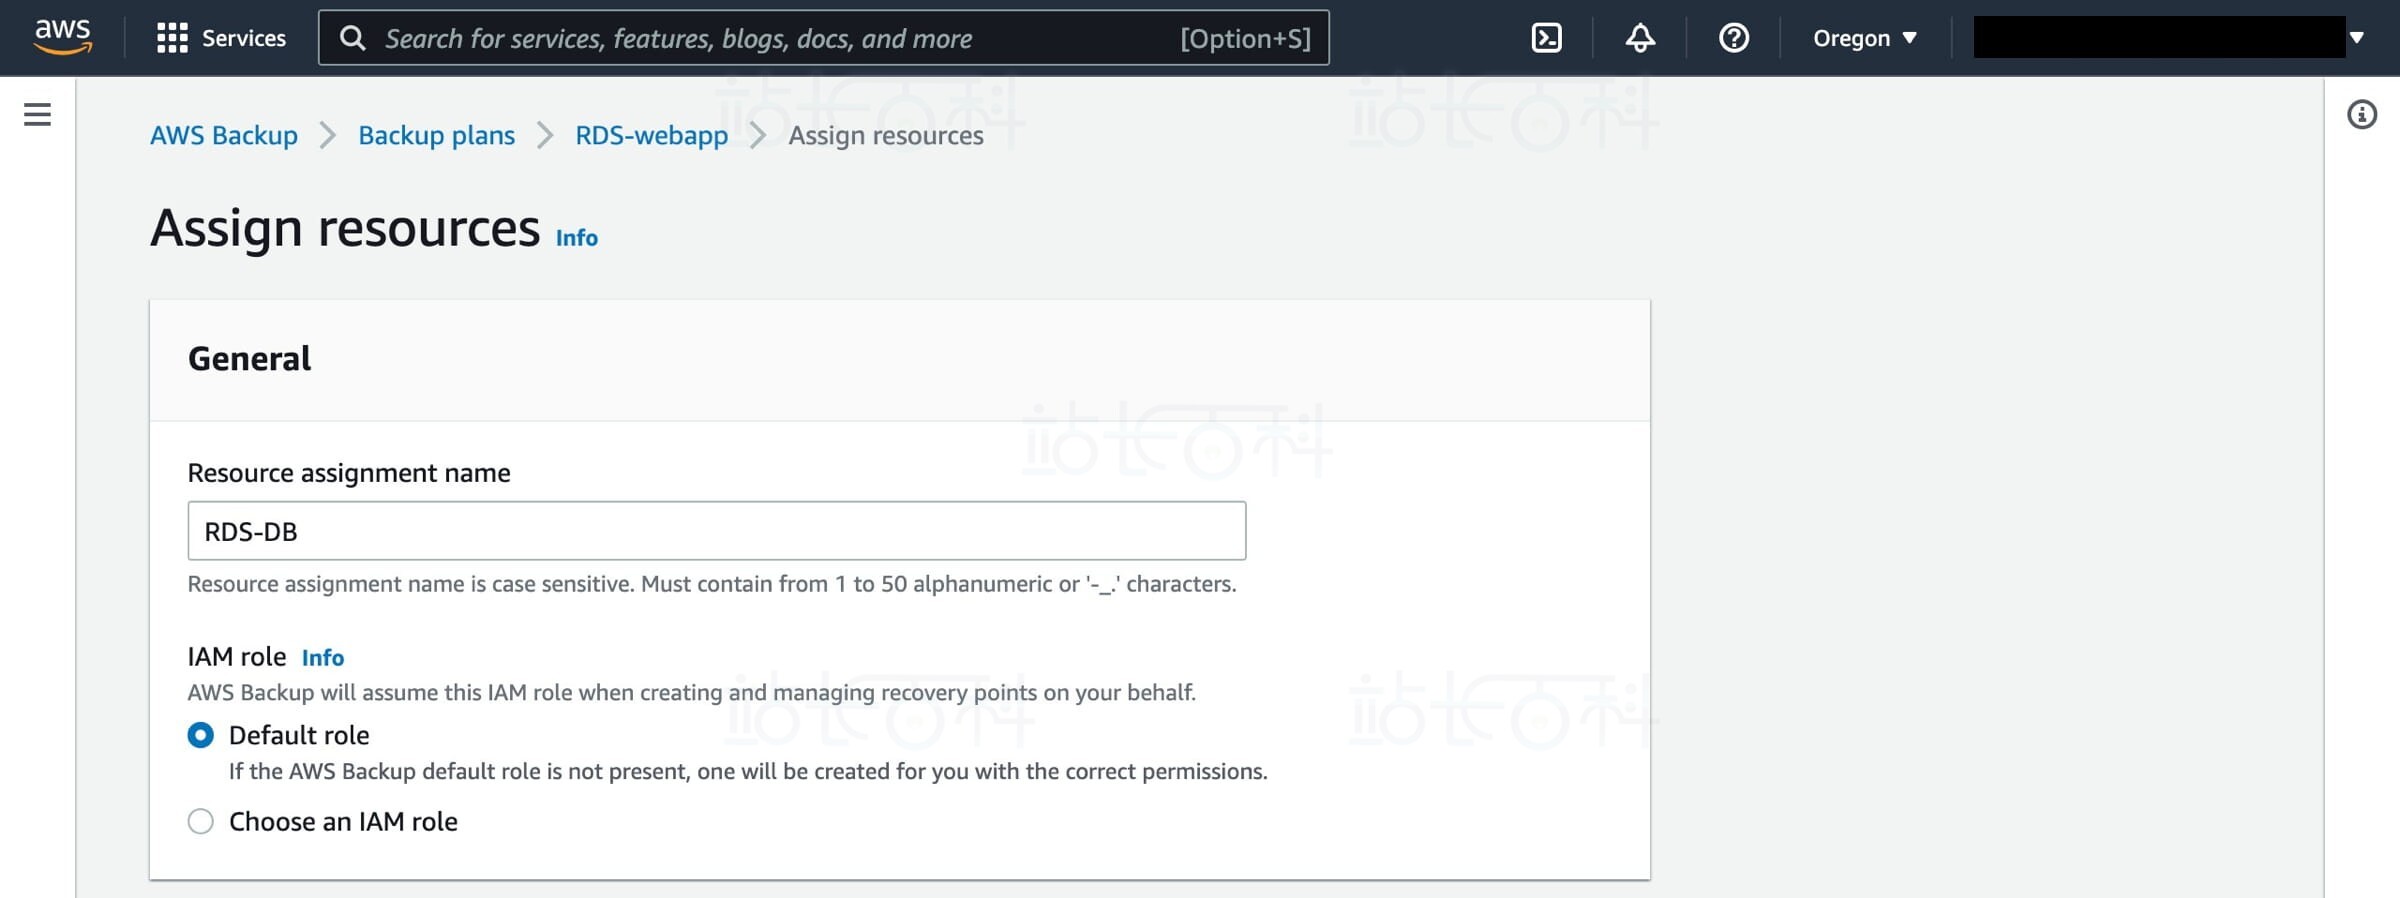
Task: Open Info link beside Assign resources heading
Action: click(577, 238)
